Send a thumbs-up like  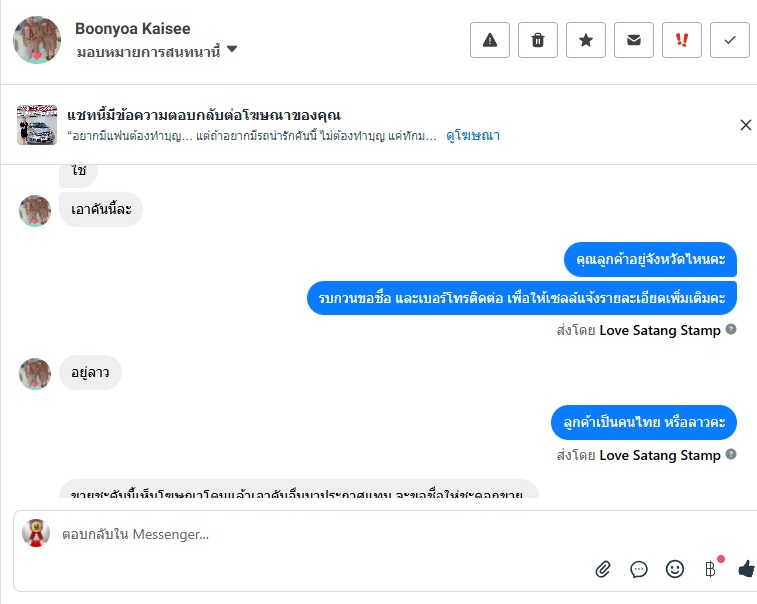tap(746, 569)
